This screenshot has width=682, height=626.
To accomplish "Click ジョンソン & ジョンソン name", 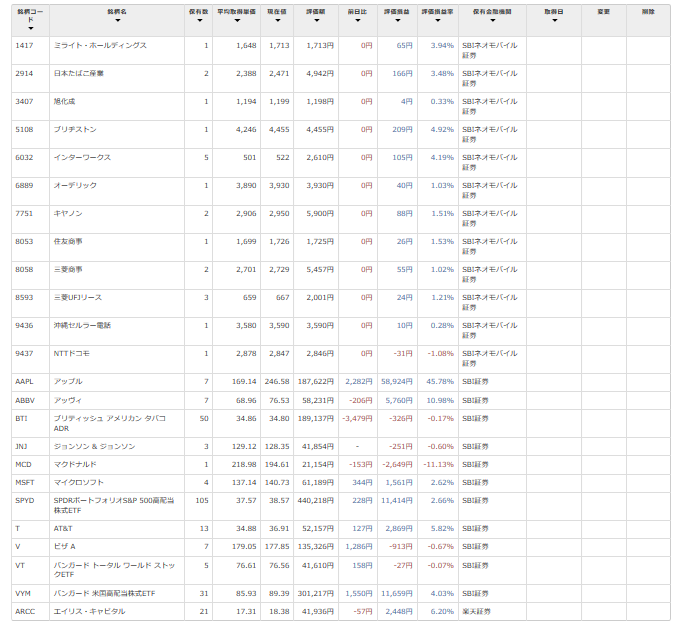I will tap(94, 446).
